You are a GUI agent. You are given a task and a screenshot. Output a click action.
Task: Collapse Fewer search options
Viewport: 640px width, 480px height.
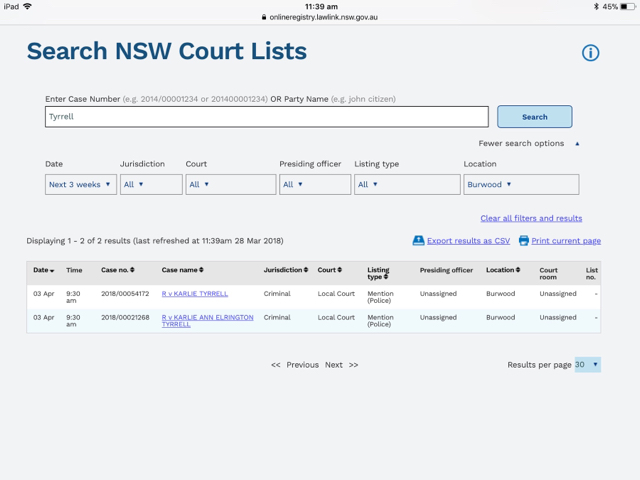click(x=528, y=144)
